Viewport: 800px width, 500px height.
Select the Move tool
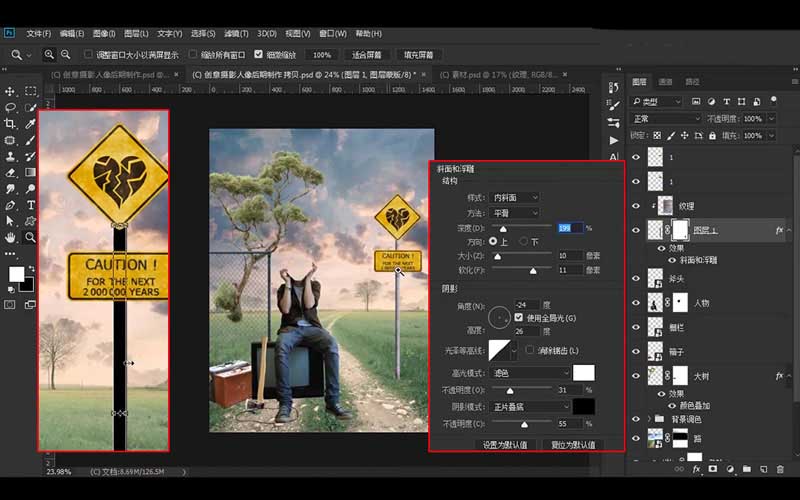(10, 91)
